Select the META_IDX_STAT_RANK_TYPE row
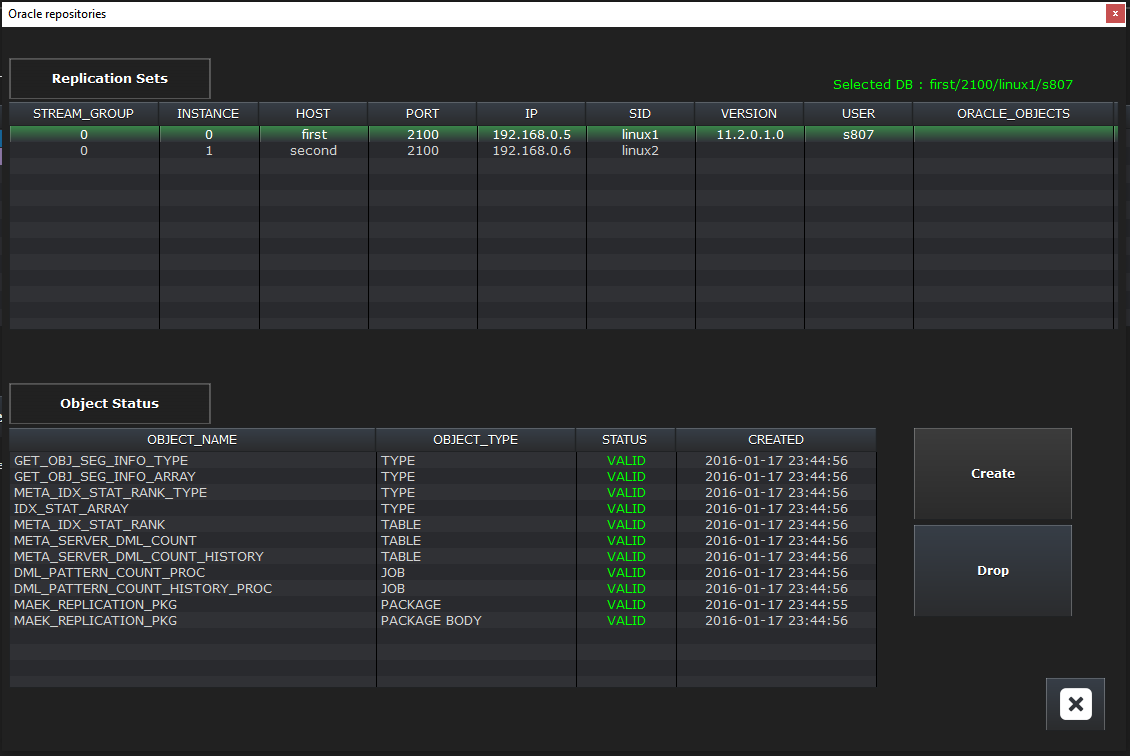The height and width of the screenshot is (756, 1130). (442, 492)
